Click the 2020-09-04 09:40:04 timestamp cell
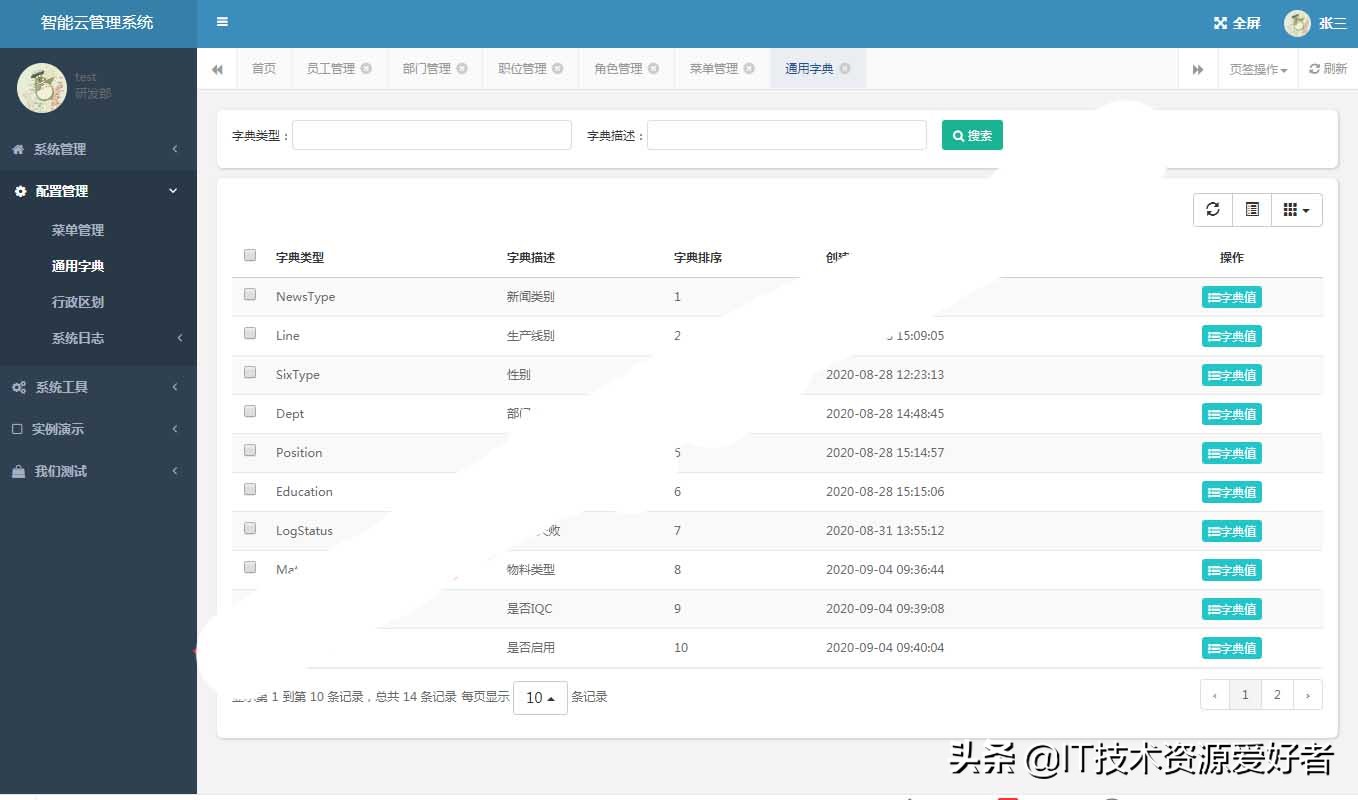The height and width of the screenshot is (800, 1358). 885,648
